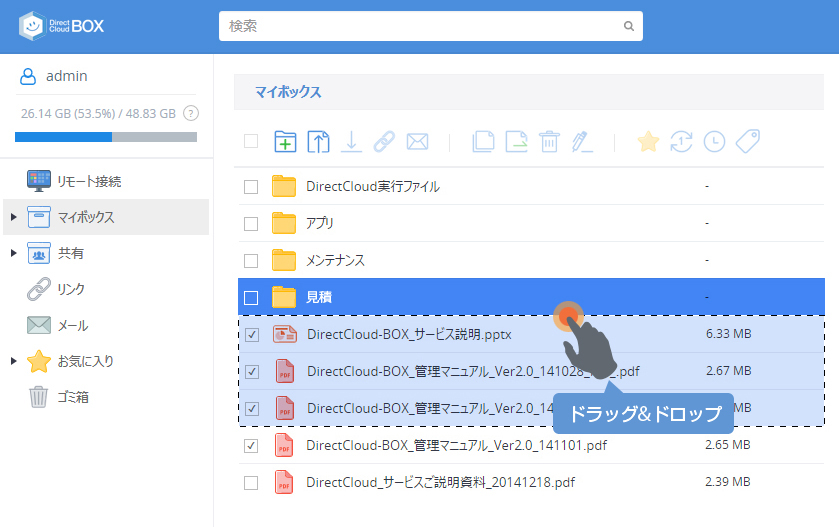Click the star favorite toolbar icon
Image resolution: width=839 pixels, height=527 pixels.
648,142
